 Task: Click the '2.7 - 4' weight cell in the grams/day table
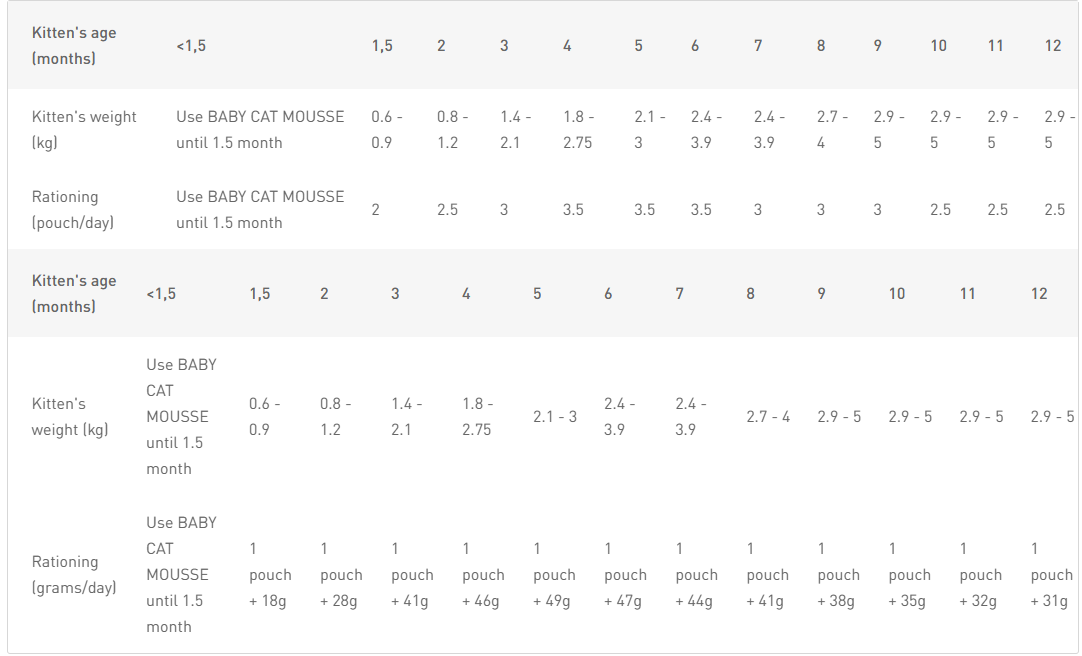tap(768, 416)
